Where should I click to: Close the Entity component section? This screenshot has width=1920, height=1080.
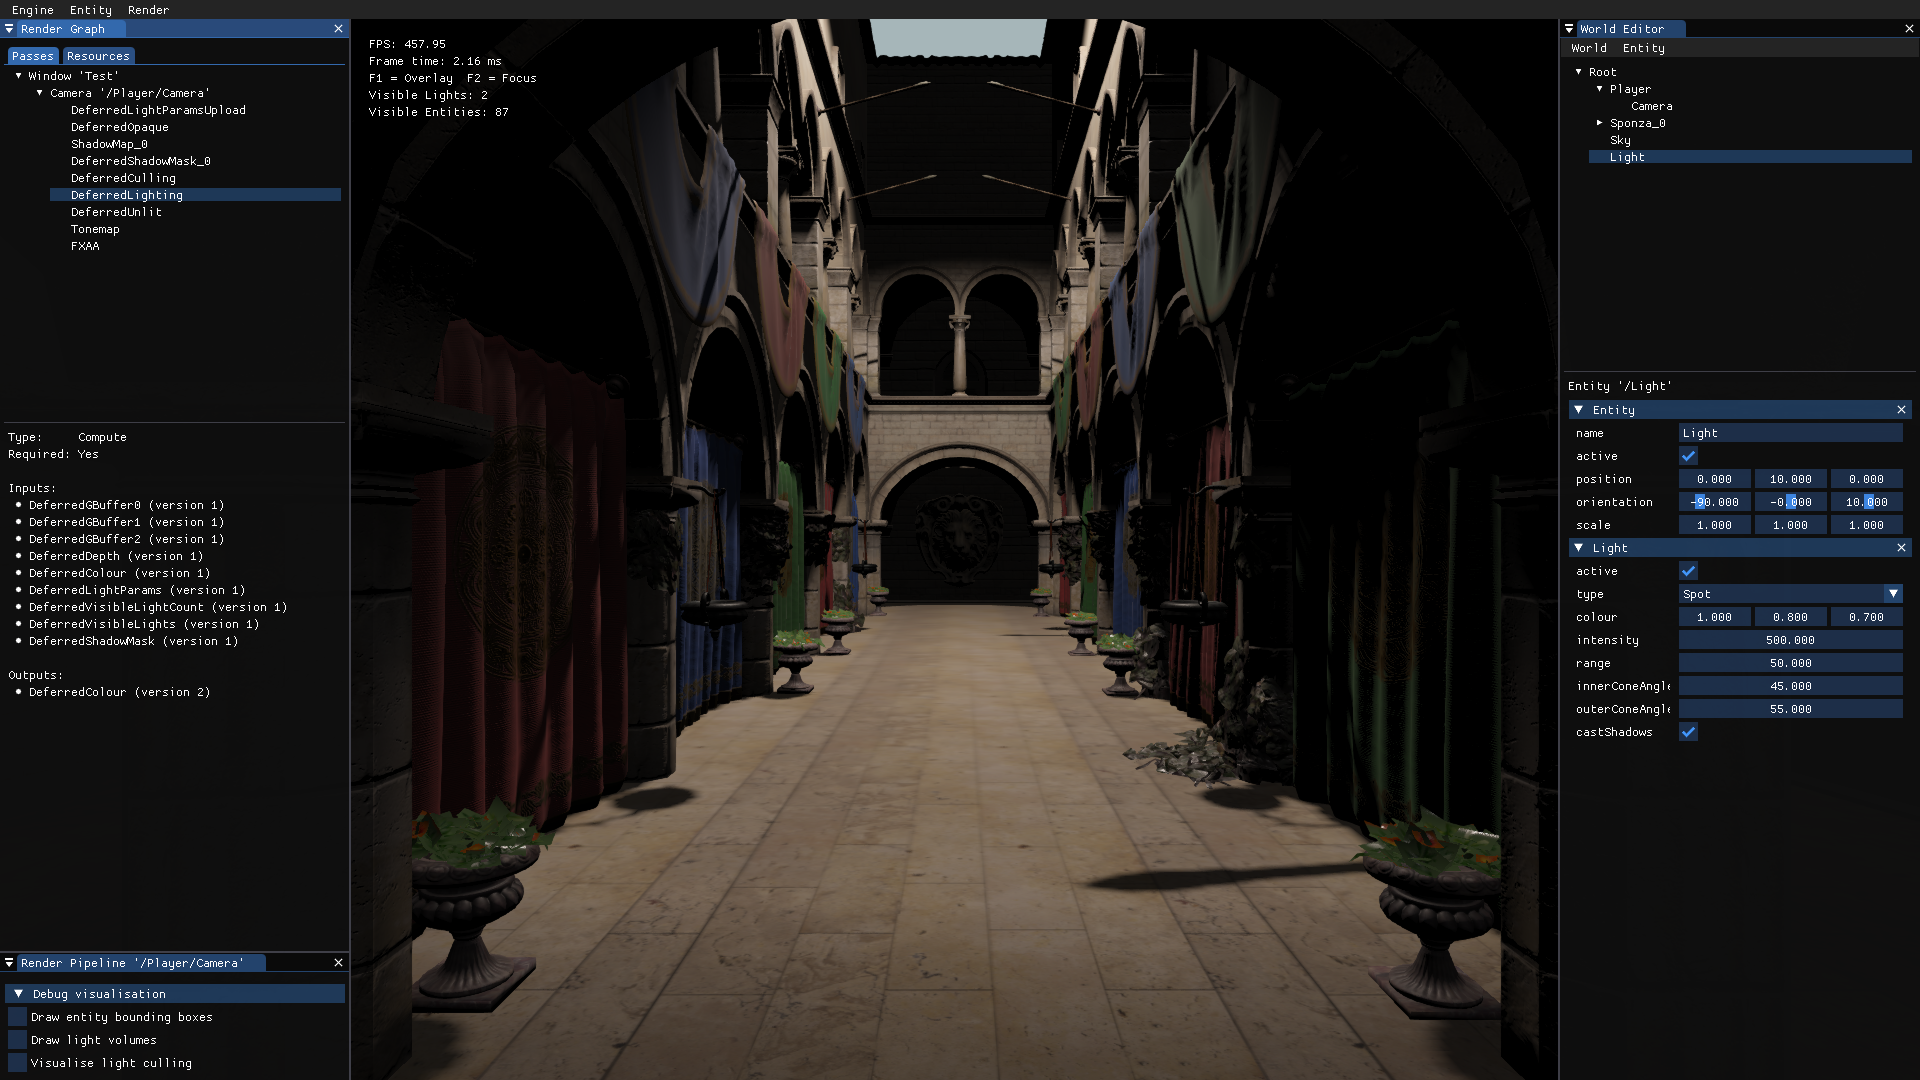pos(1901,410)
